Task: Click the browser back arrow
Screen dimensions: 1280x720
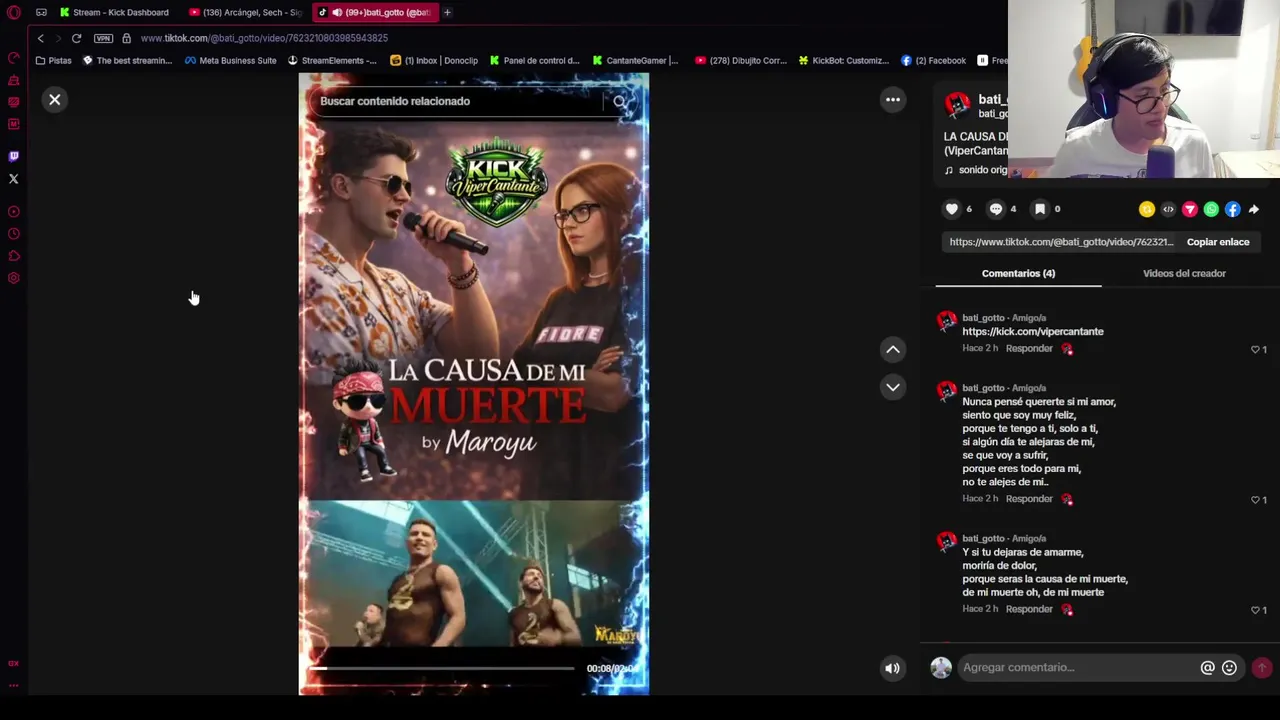Action: 40,38
